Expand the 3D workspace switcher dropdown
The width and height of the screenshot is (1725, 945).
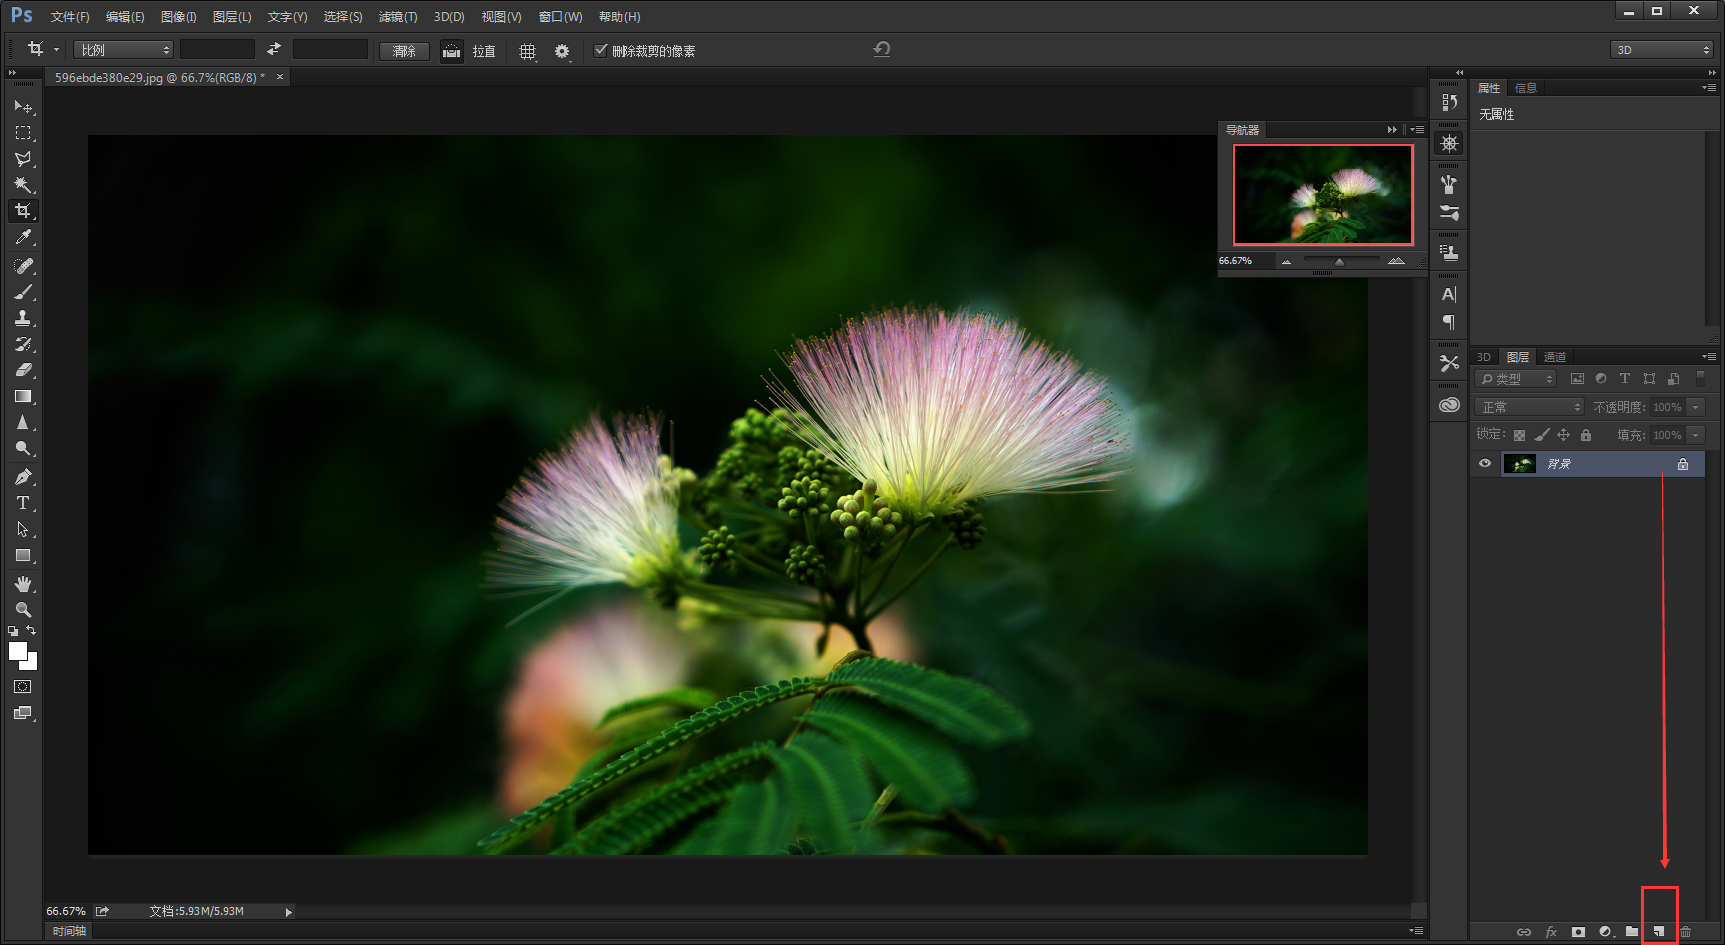point(1661,50)
